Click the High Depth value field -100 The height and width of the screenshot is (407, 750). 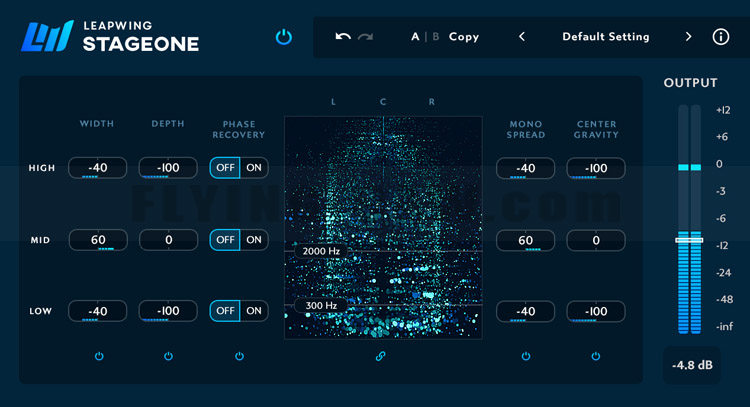[x=168, y=168]
